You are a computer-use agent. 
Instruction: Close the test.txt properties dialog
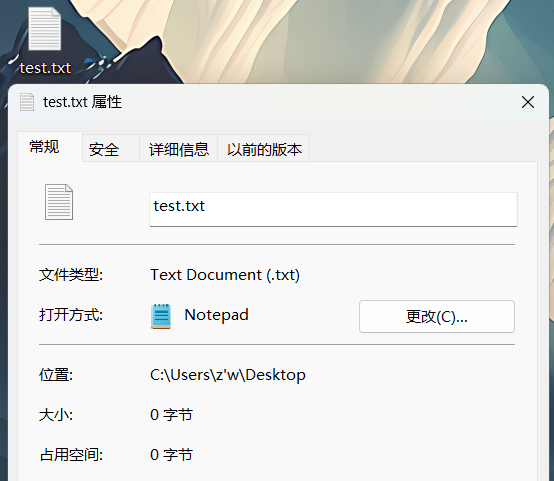pos(528,102)
